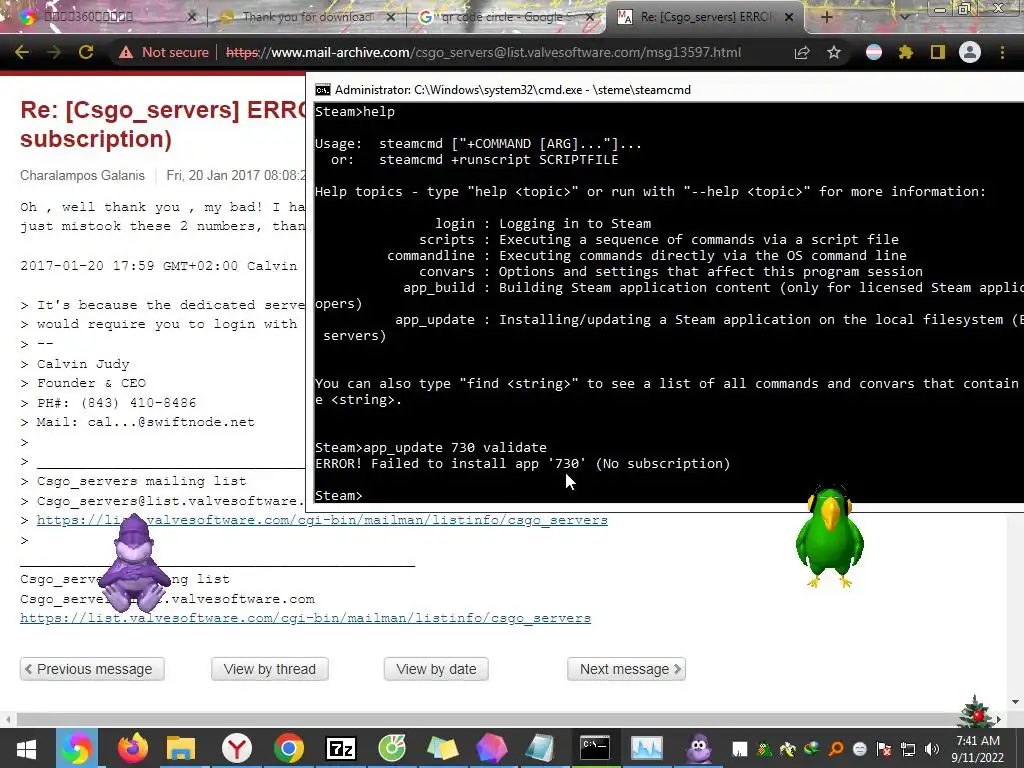Viewport: 1024px width, 768px height.
Task: Toggle the browser side panel icon
Action: coord(938,52)
